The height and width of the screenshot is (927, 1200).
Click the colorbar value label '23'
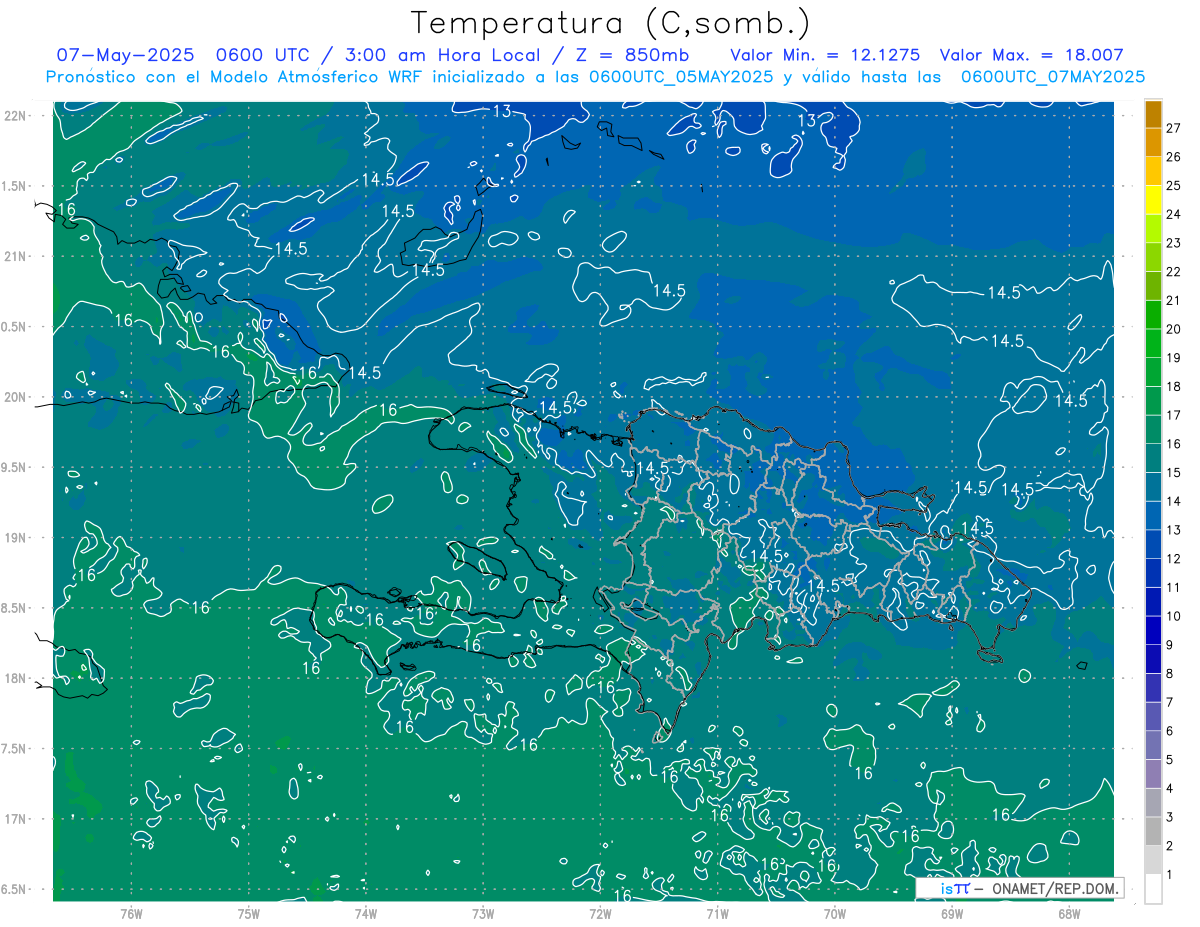pos(1173,243)
